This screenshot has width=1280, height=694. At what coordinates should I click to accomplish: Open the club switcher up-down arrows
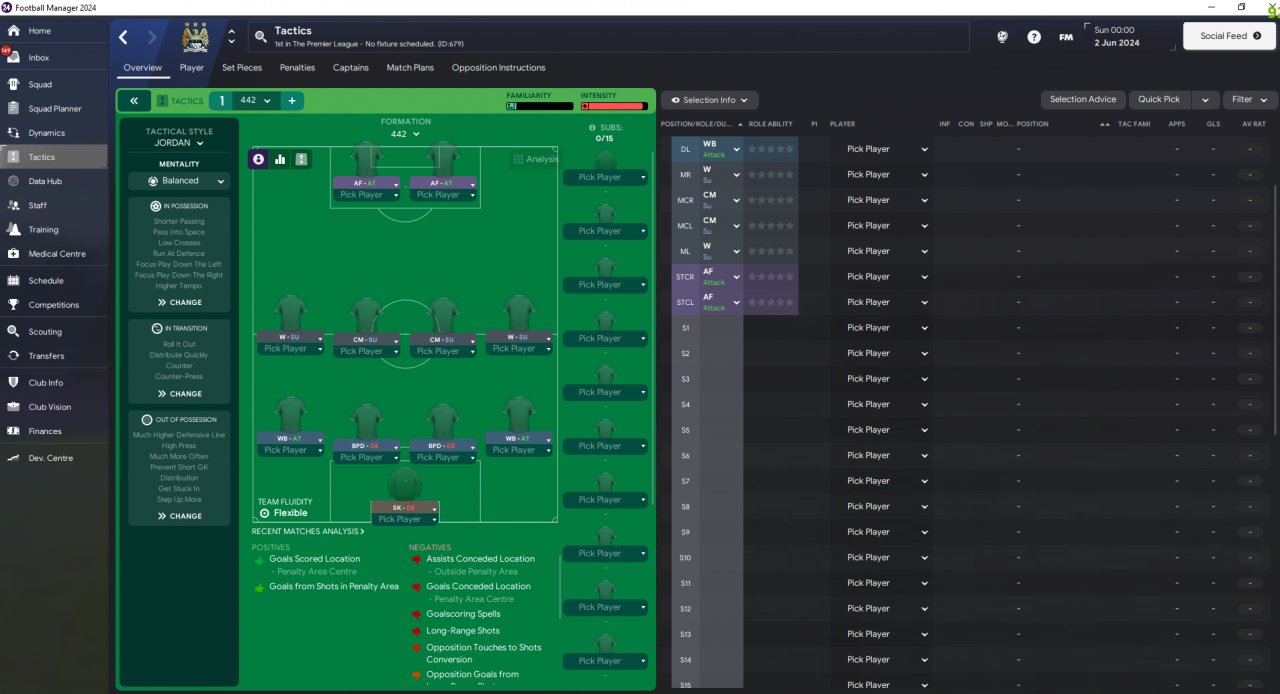tap(232, 37)
